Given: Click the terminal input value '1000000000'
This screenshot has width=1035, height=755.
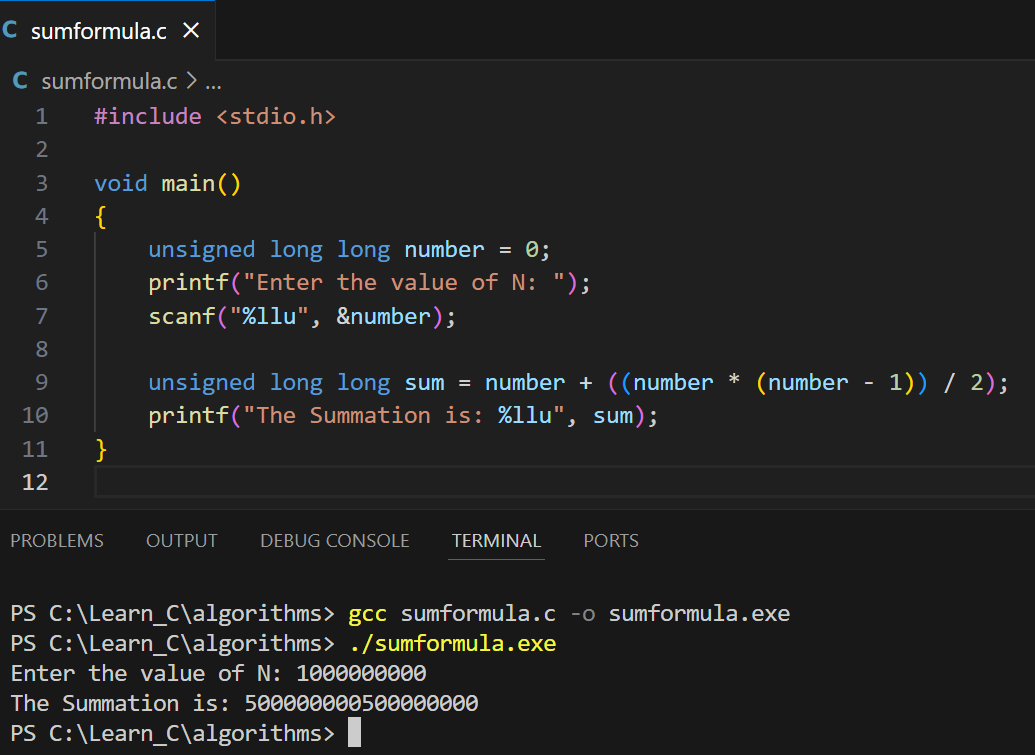Looking at the screenshot, I should pyautogui.click(x=361, y=673).
